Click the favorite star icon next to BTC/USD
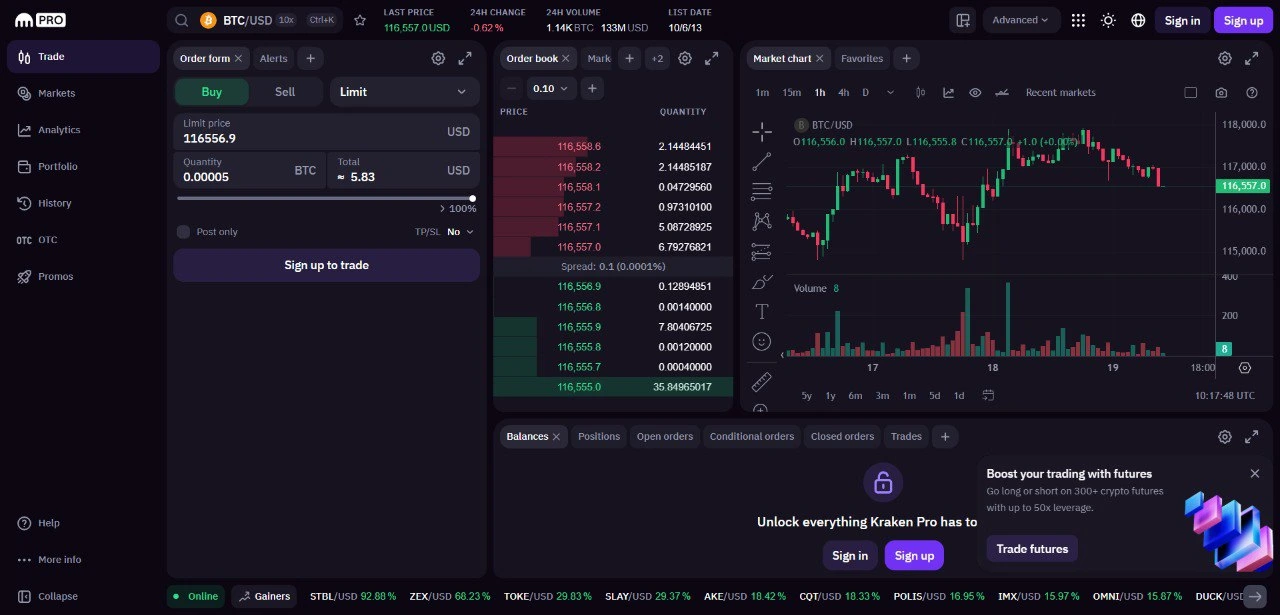1280x615 pixels. coord(360,20)
